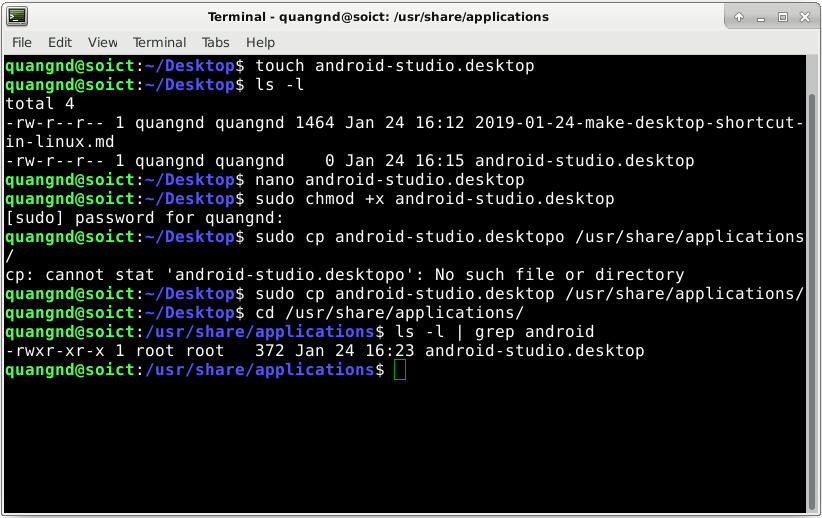Click the '-rwxr-xr-x 1 root root' output line
Viewport: 822px width, 518px height.
click(x=325, y=351)
